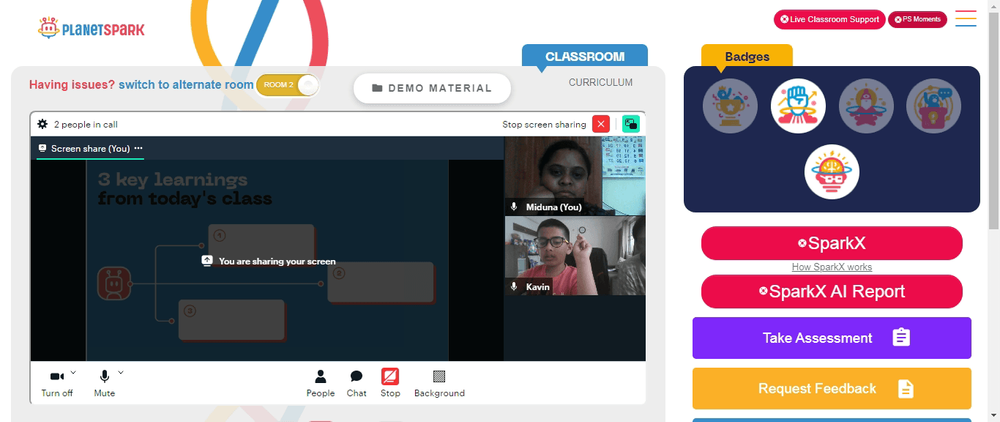Open DEMO MATERIAL folder button
Viewport: 1000px width, 422px height.
point(432,88)
